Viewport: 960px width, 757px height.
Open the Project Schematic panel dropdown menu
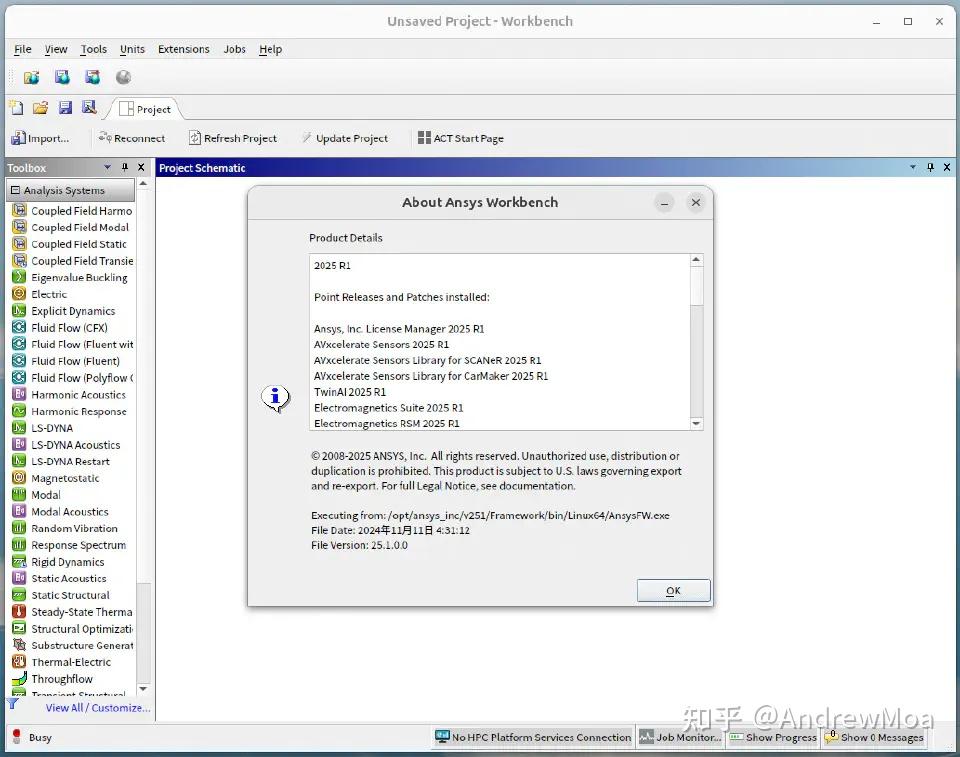[x=911, y=167]
